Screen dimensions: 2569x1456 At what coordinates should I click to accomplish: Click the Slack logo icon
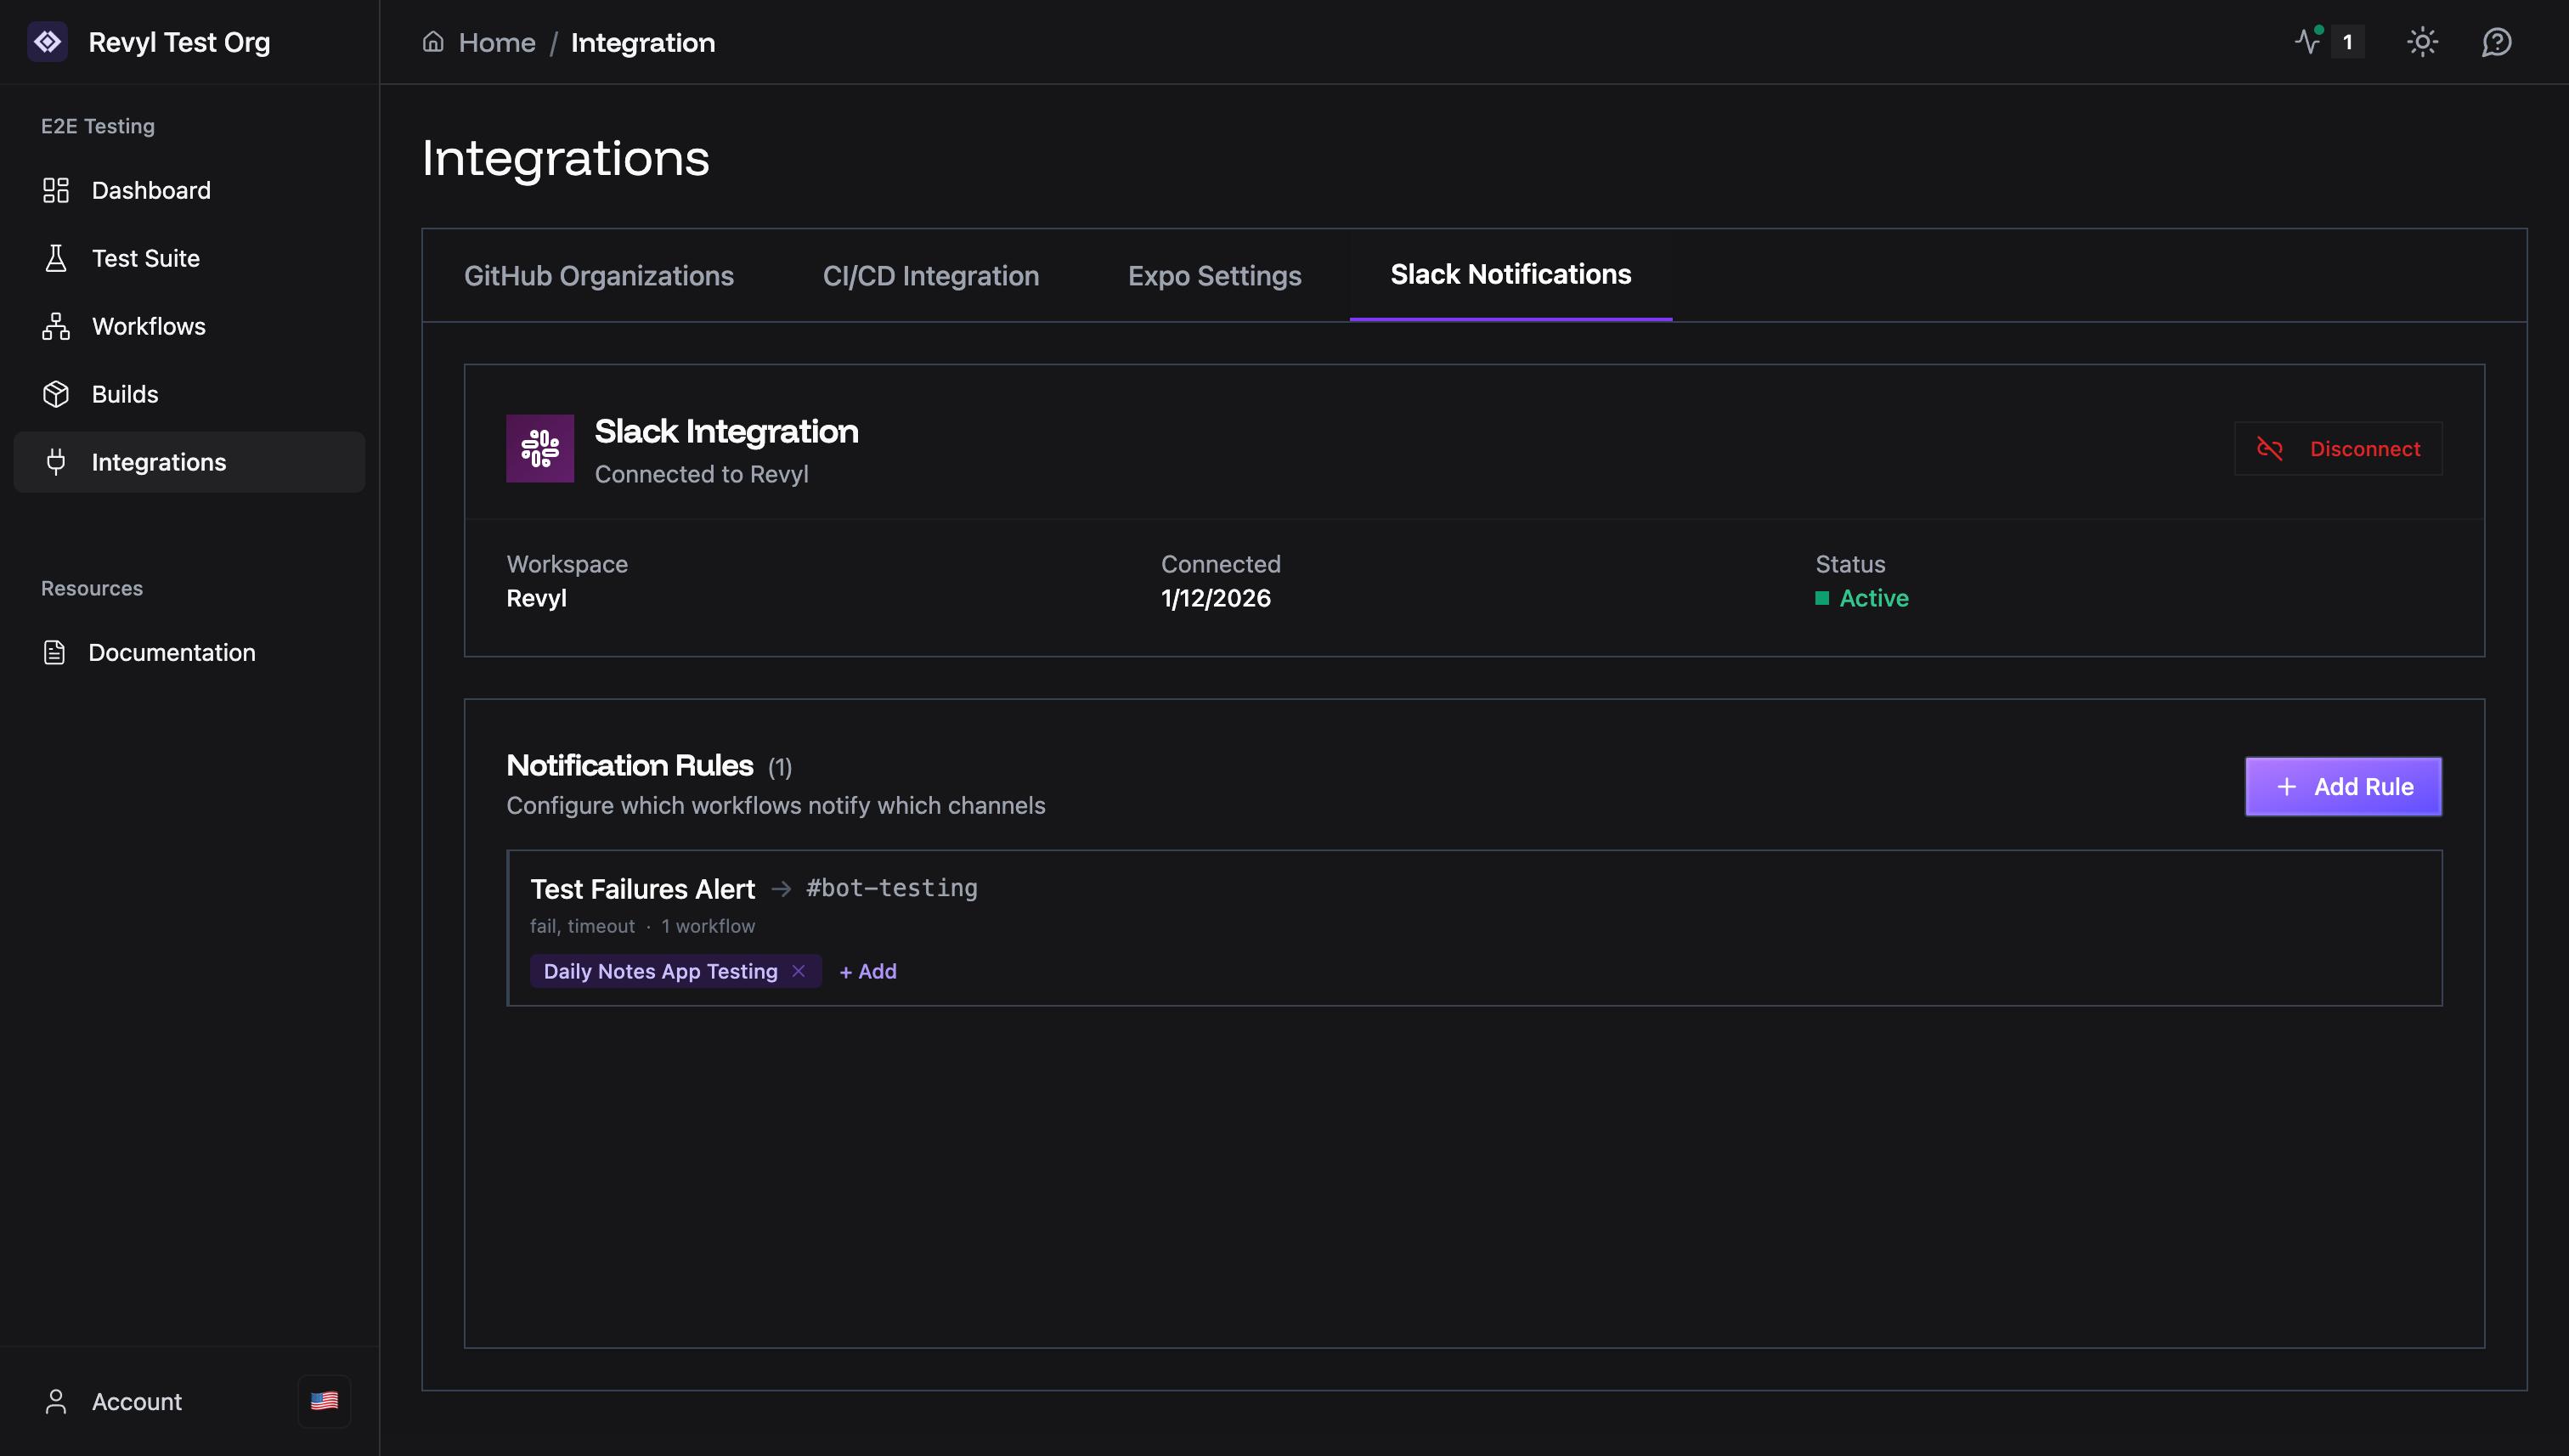click(x=540, y=449)
